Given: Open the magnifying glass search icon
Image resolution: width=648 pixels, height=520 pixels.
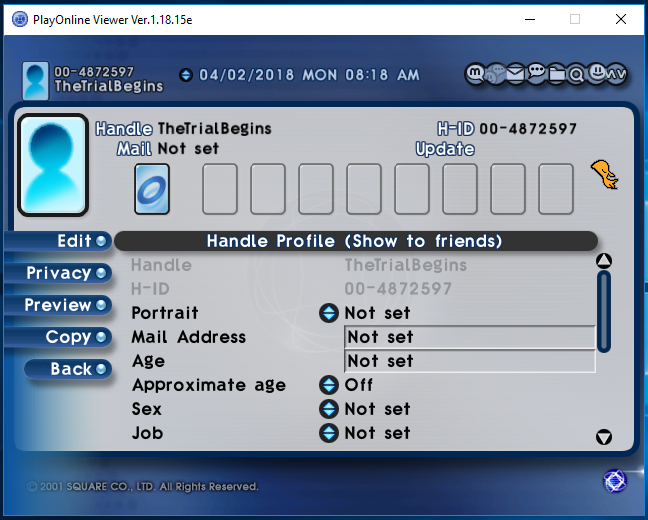Looking at the screenshot, I should [576, 74].
